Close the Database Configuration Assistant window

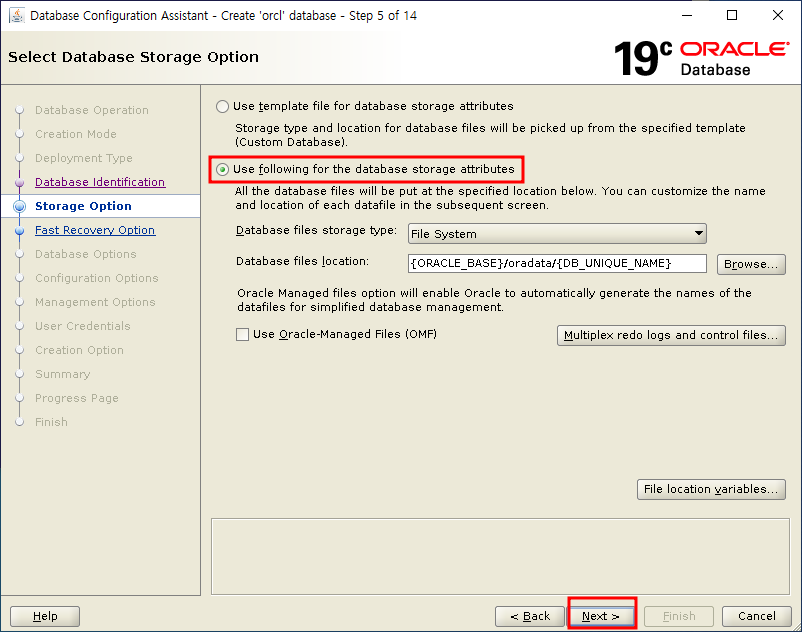point(778,15)
